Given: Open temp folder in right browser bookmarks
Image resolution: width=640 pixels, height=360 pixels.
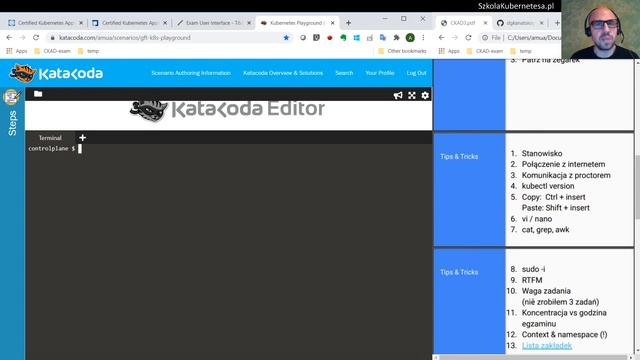Looking at the screenshot, I should point(521,51).
